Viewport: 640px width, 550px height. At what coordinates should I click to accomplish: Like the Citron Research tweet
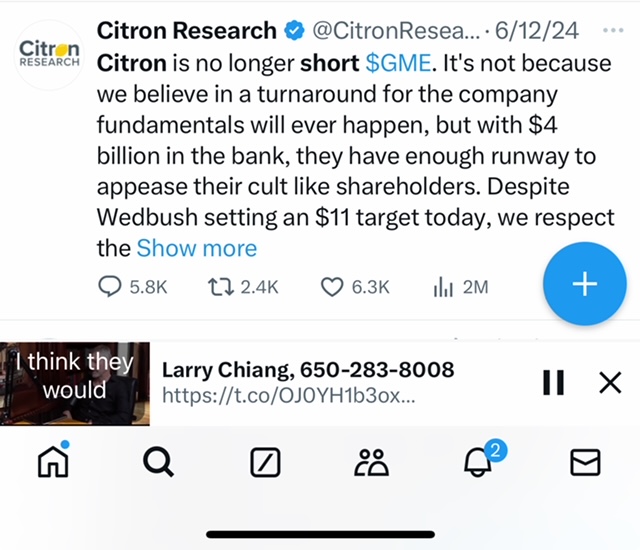click(332, 287)
